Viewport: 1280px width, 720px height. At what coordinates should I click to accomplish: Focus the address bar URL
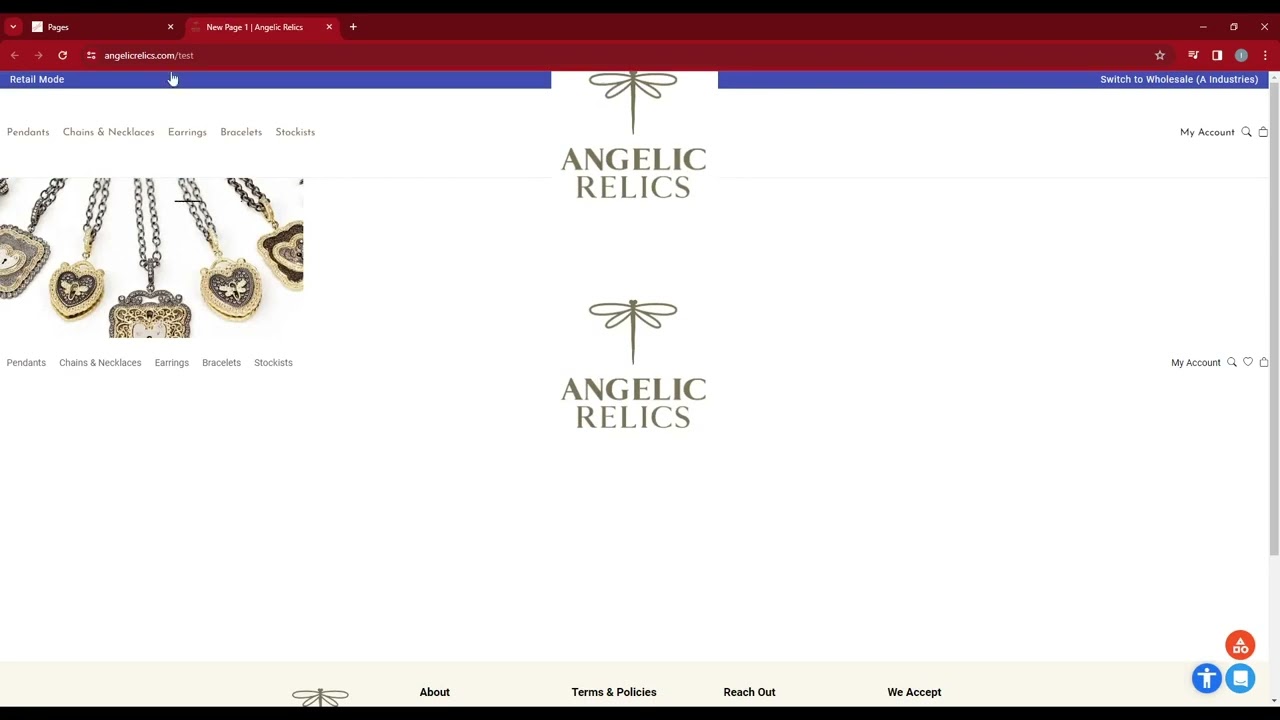click(x=149, y=55)
